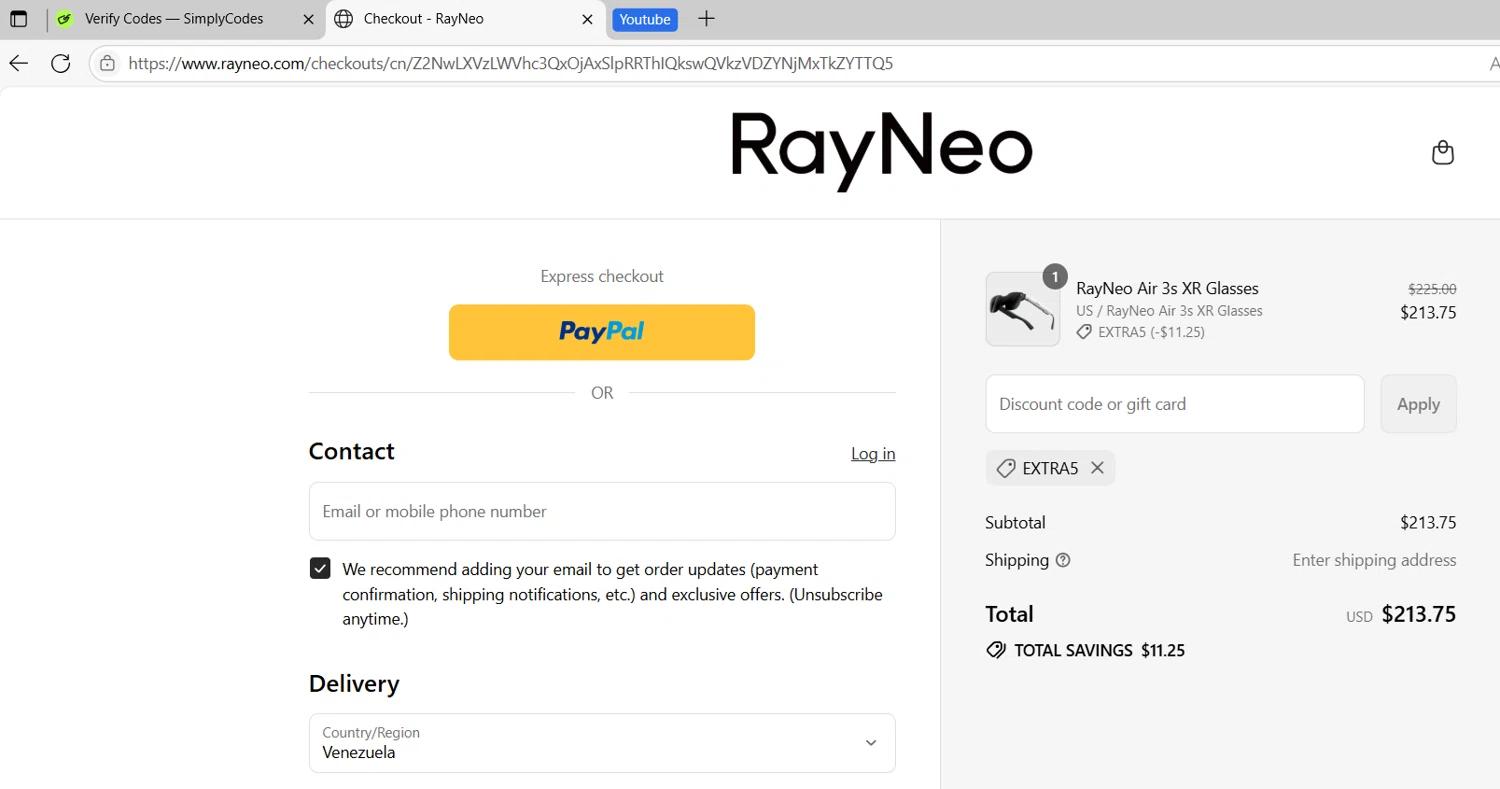This screenshot has width=1500, height=789.
Task: Reload the checkout page
Action: (x=61, y=64)
